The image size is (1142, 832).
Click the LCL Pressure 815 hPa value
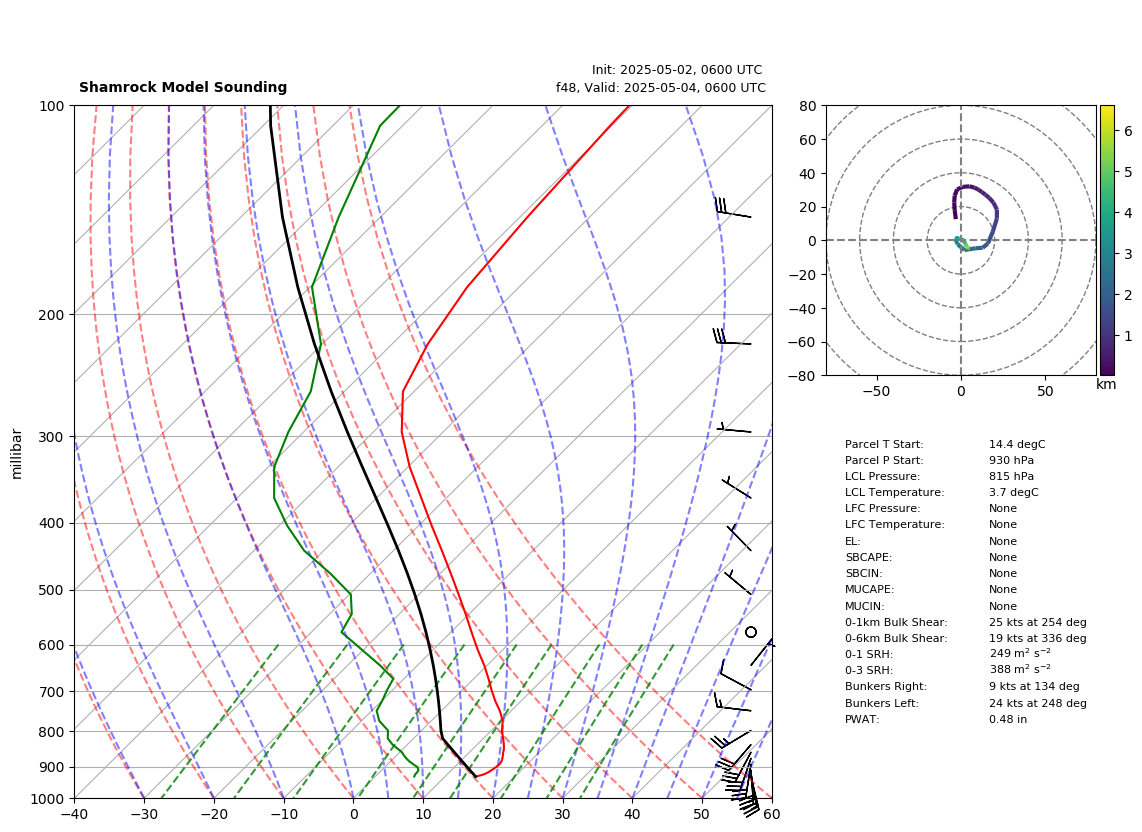point(1011,476)
